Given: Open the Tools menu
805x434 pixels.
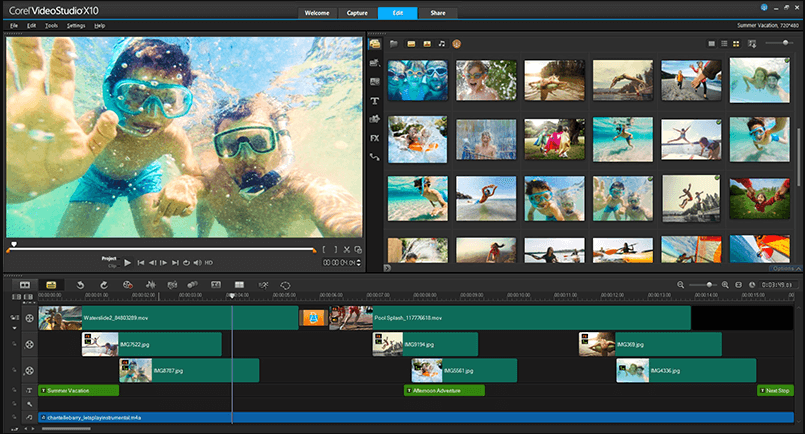Looking at the screenshot, I should click(x=51, y=24).
